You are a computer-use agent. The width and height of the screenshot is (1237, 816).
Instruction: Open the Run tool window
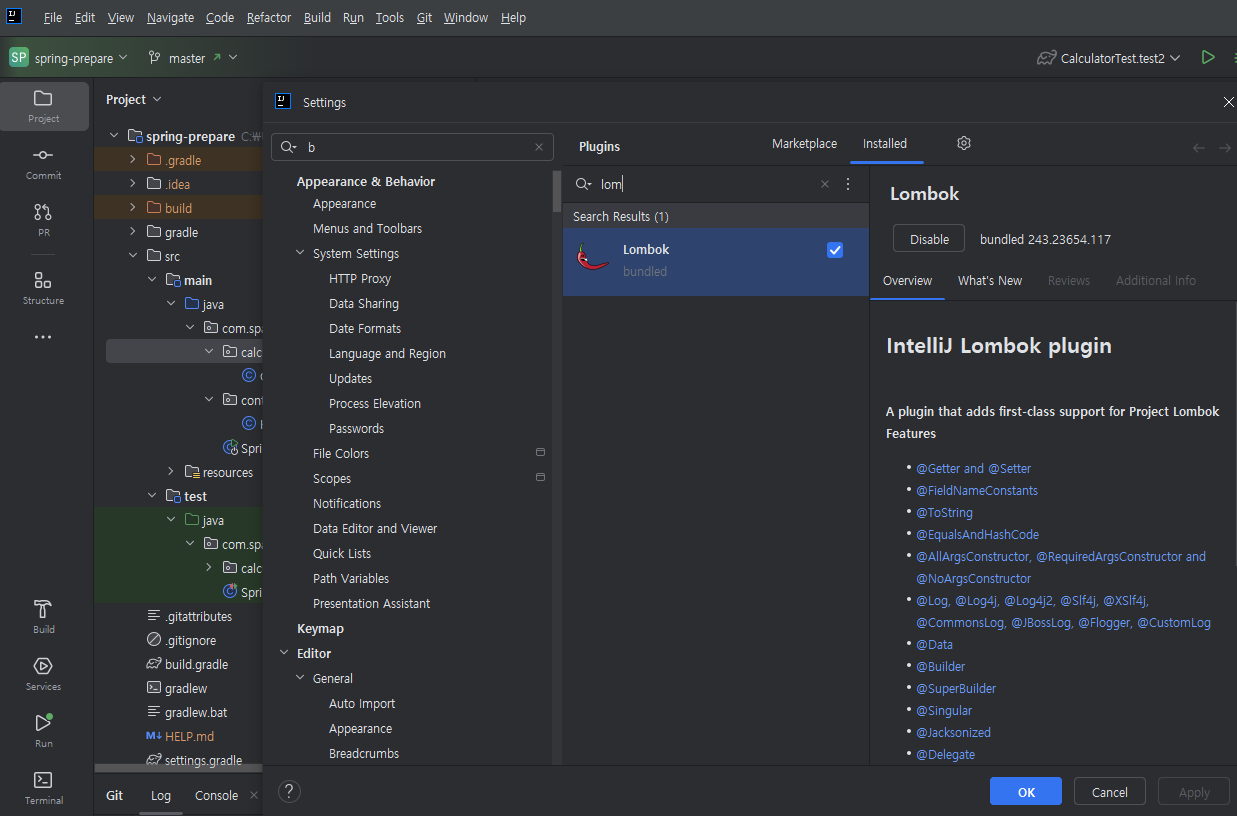point(43,731)
